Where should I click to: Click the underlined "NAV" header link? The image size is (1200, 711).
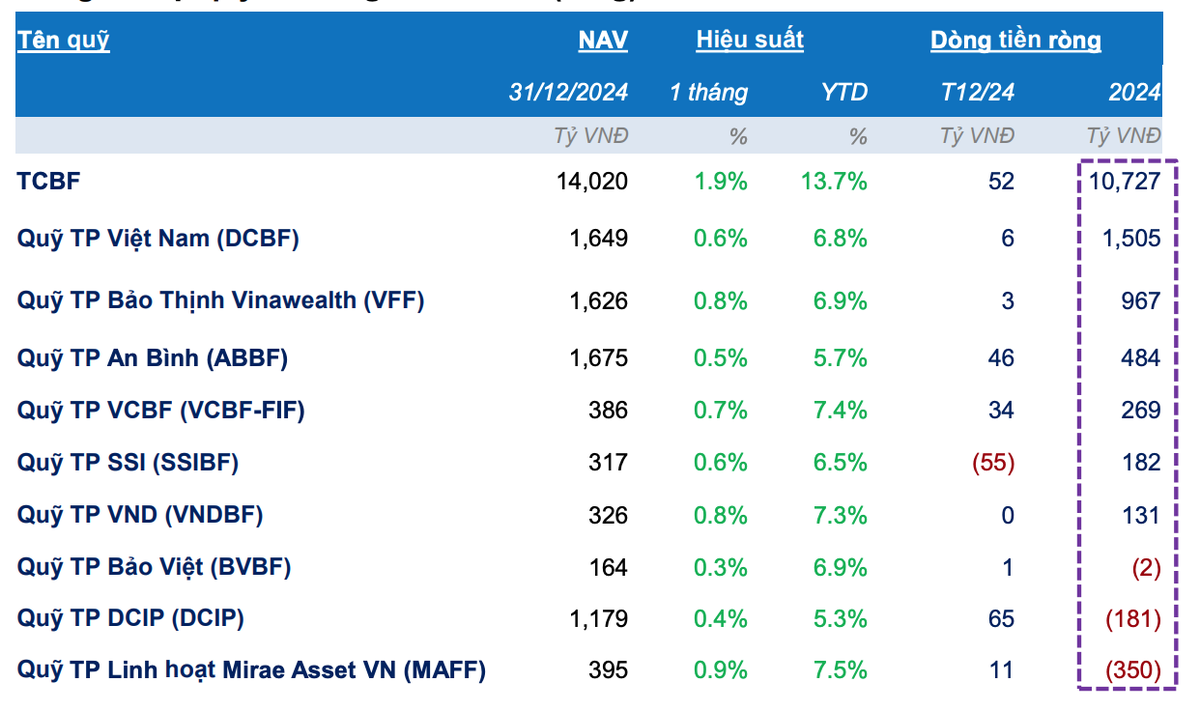pos(603,41)
